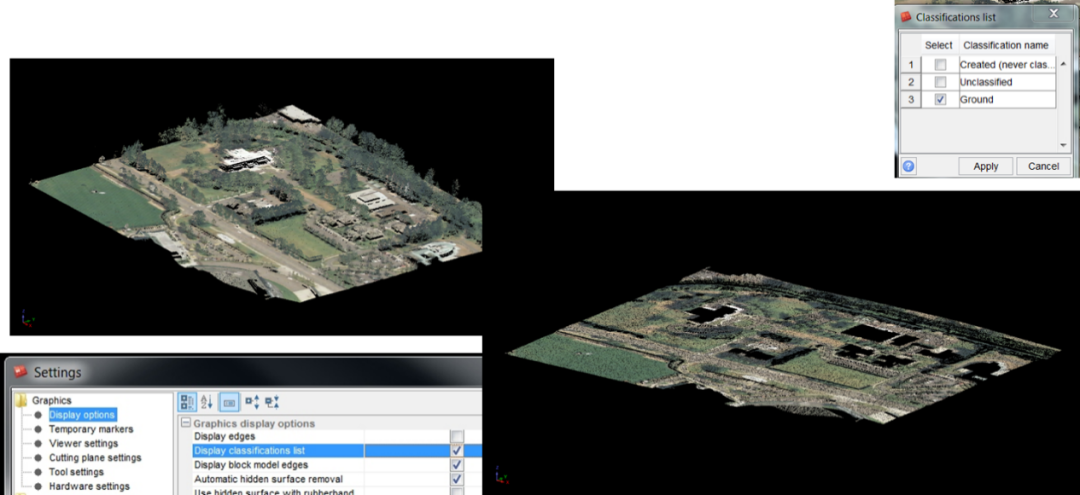Close the Classifications list dialog

(x=1054, y=14)
